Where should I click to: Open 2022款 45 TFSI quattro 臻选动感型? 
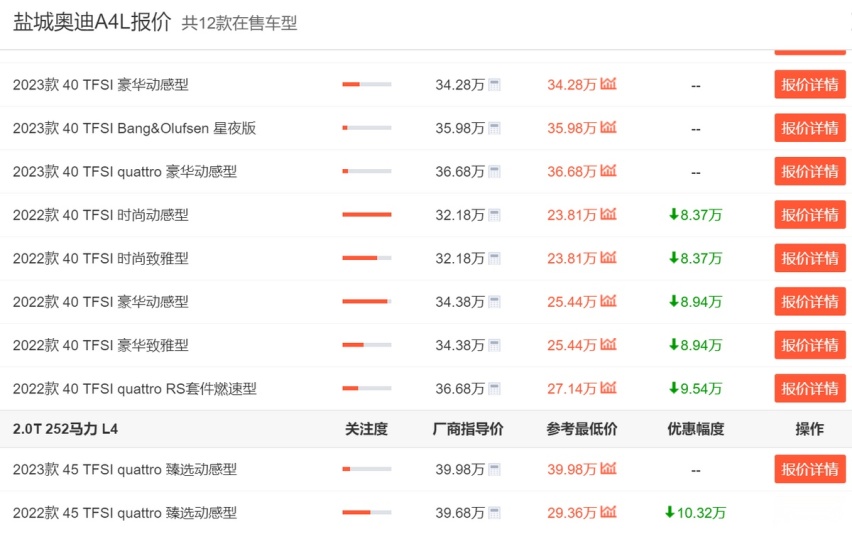click(125, 512)
